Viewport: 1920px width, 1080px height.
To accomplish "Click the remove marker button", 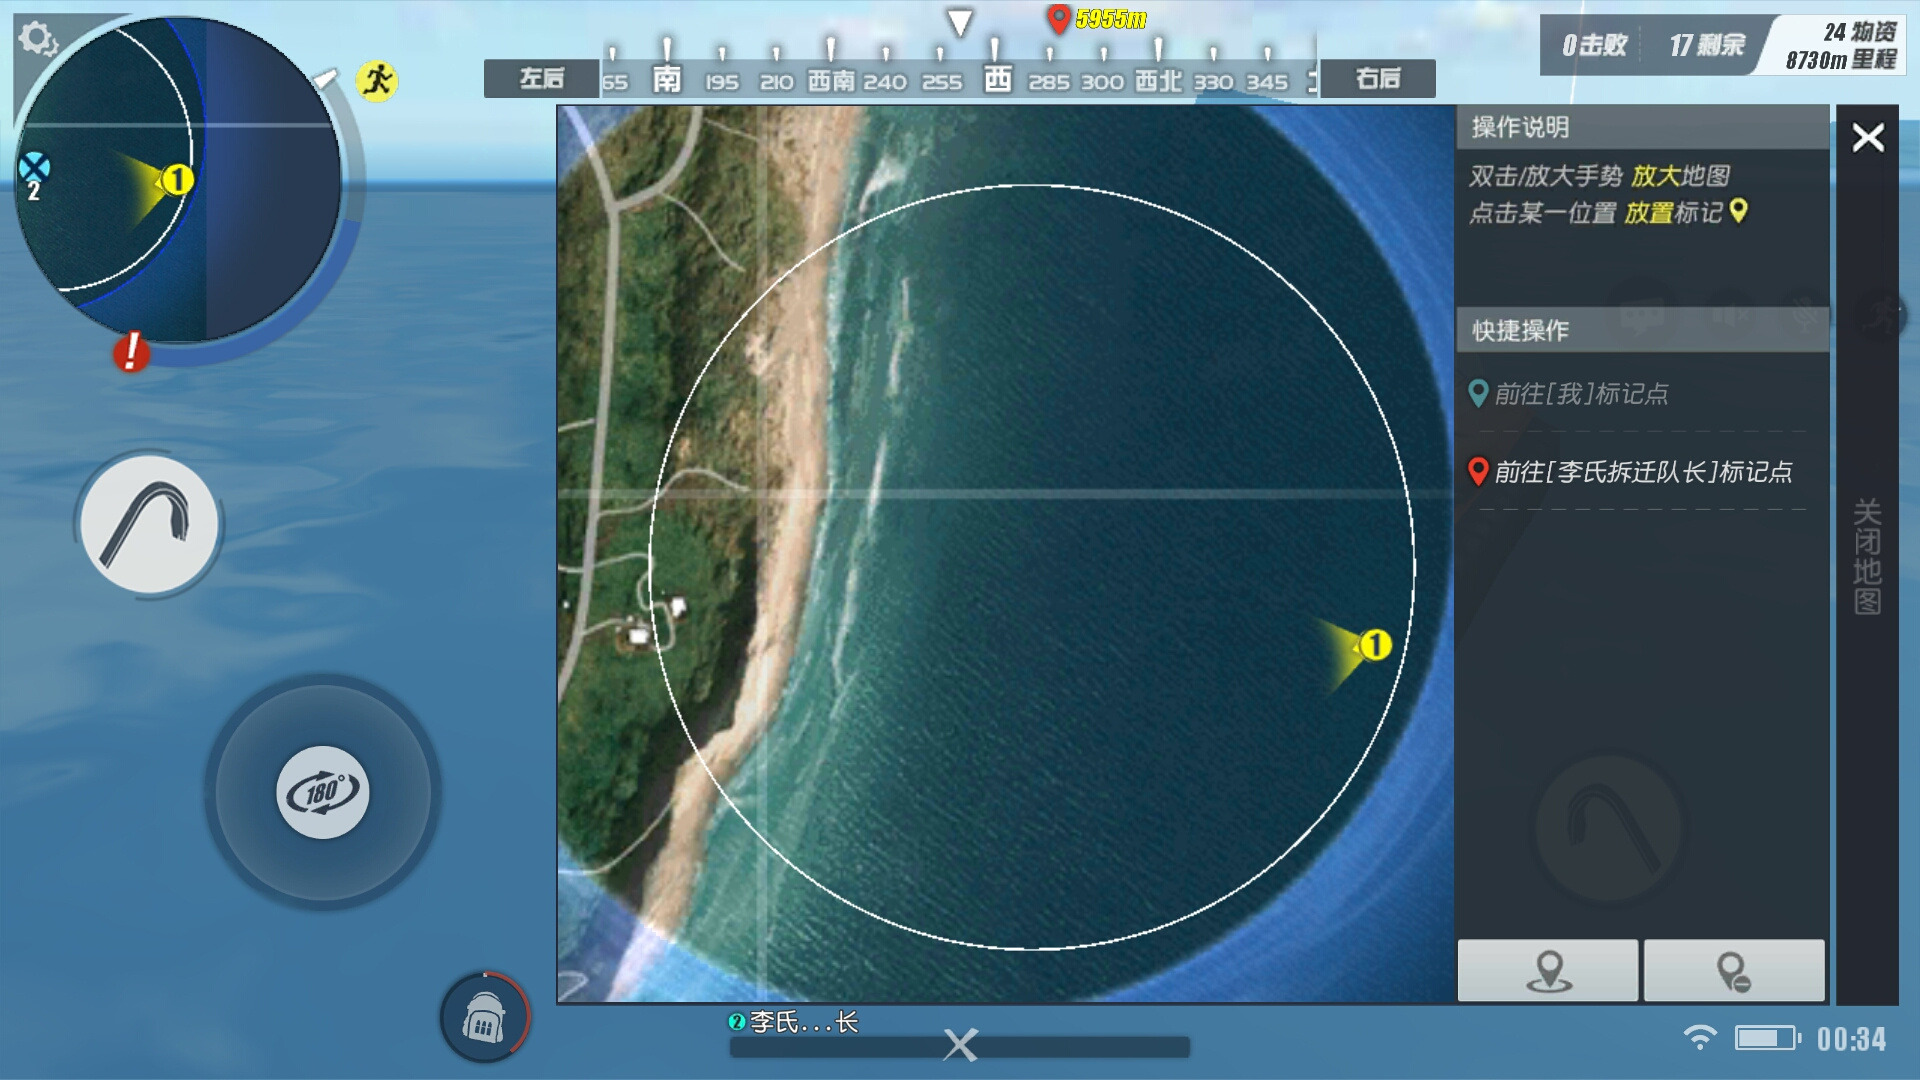I will (1734, 970).
